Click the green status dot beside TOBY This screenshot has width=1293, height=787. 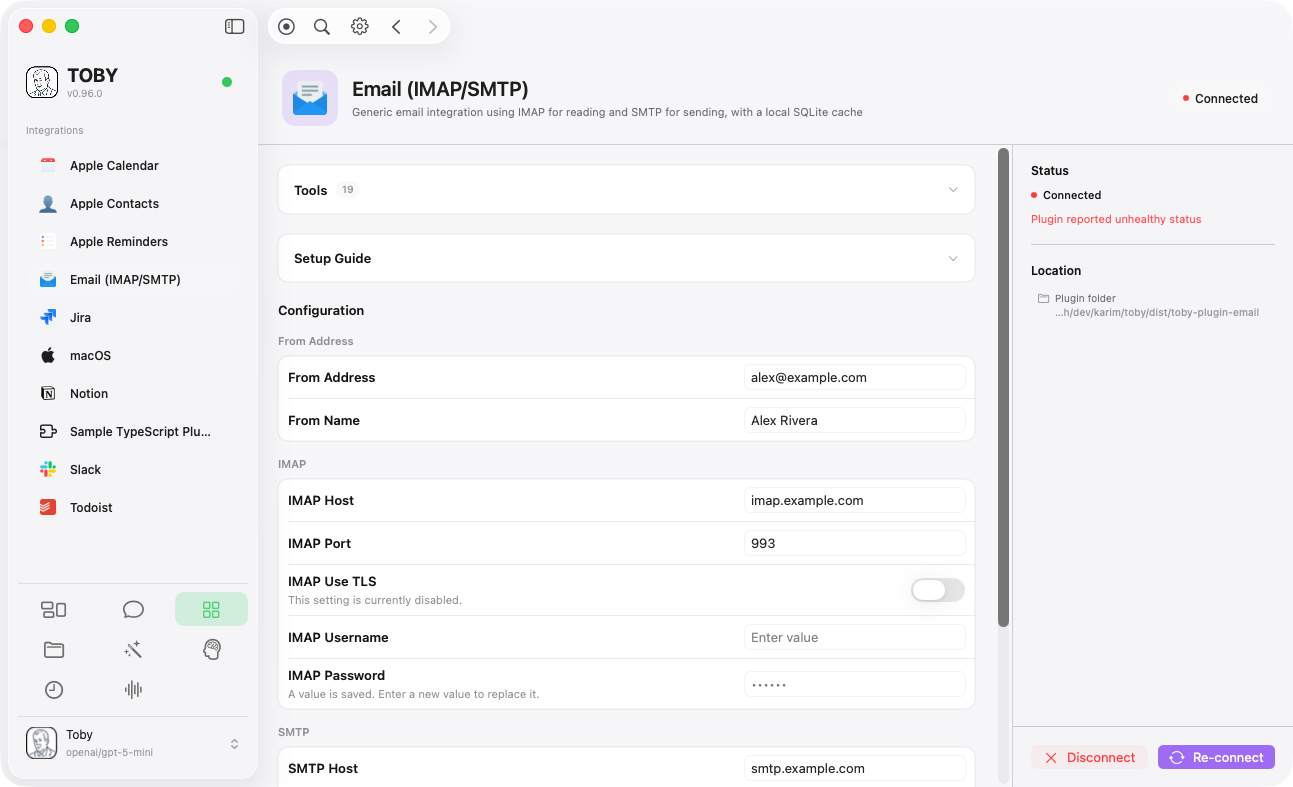227,82
